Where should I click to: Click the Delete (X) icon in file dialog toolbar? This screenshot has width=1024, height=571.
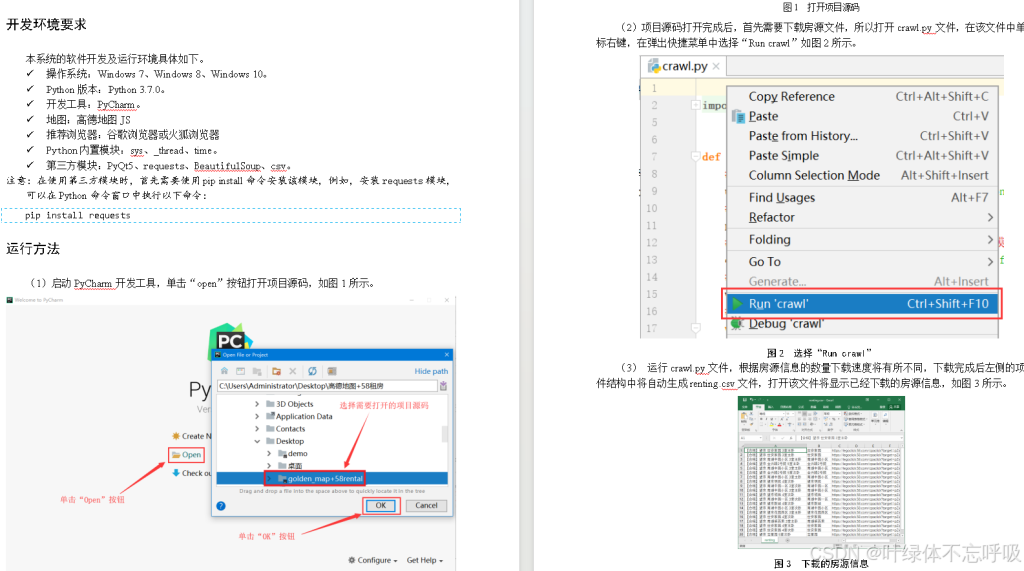(293, 371)
